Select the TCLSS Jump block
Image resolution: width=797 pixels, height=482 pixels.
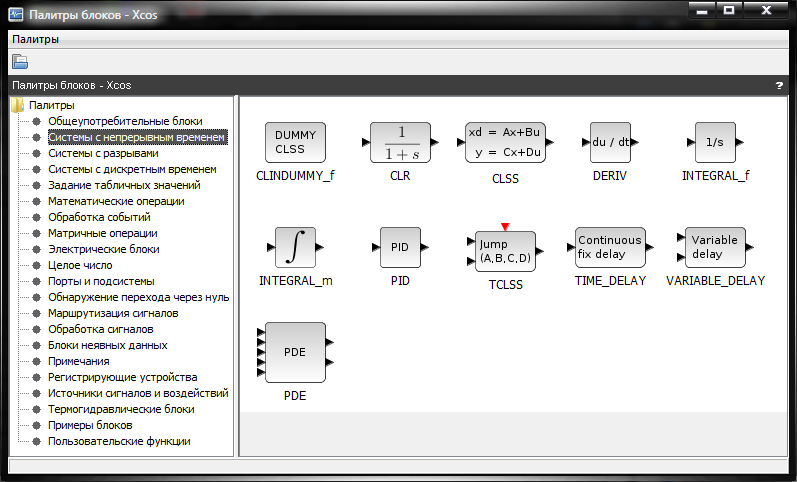pos(505,250)
